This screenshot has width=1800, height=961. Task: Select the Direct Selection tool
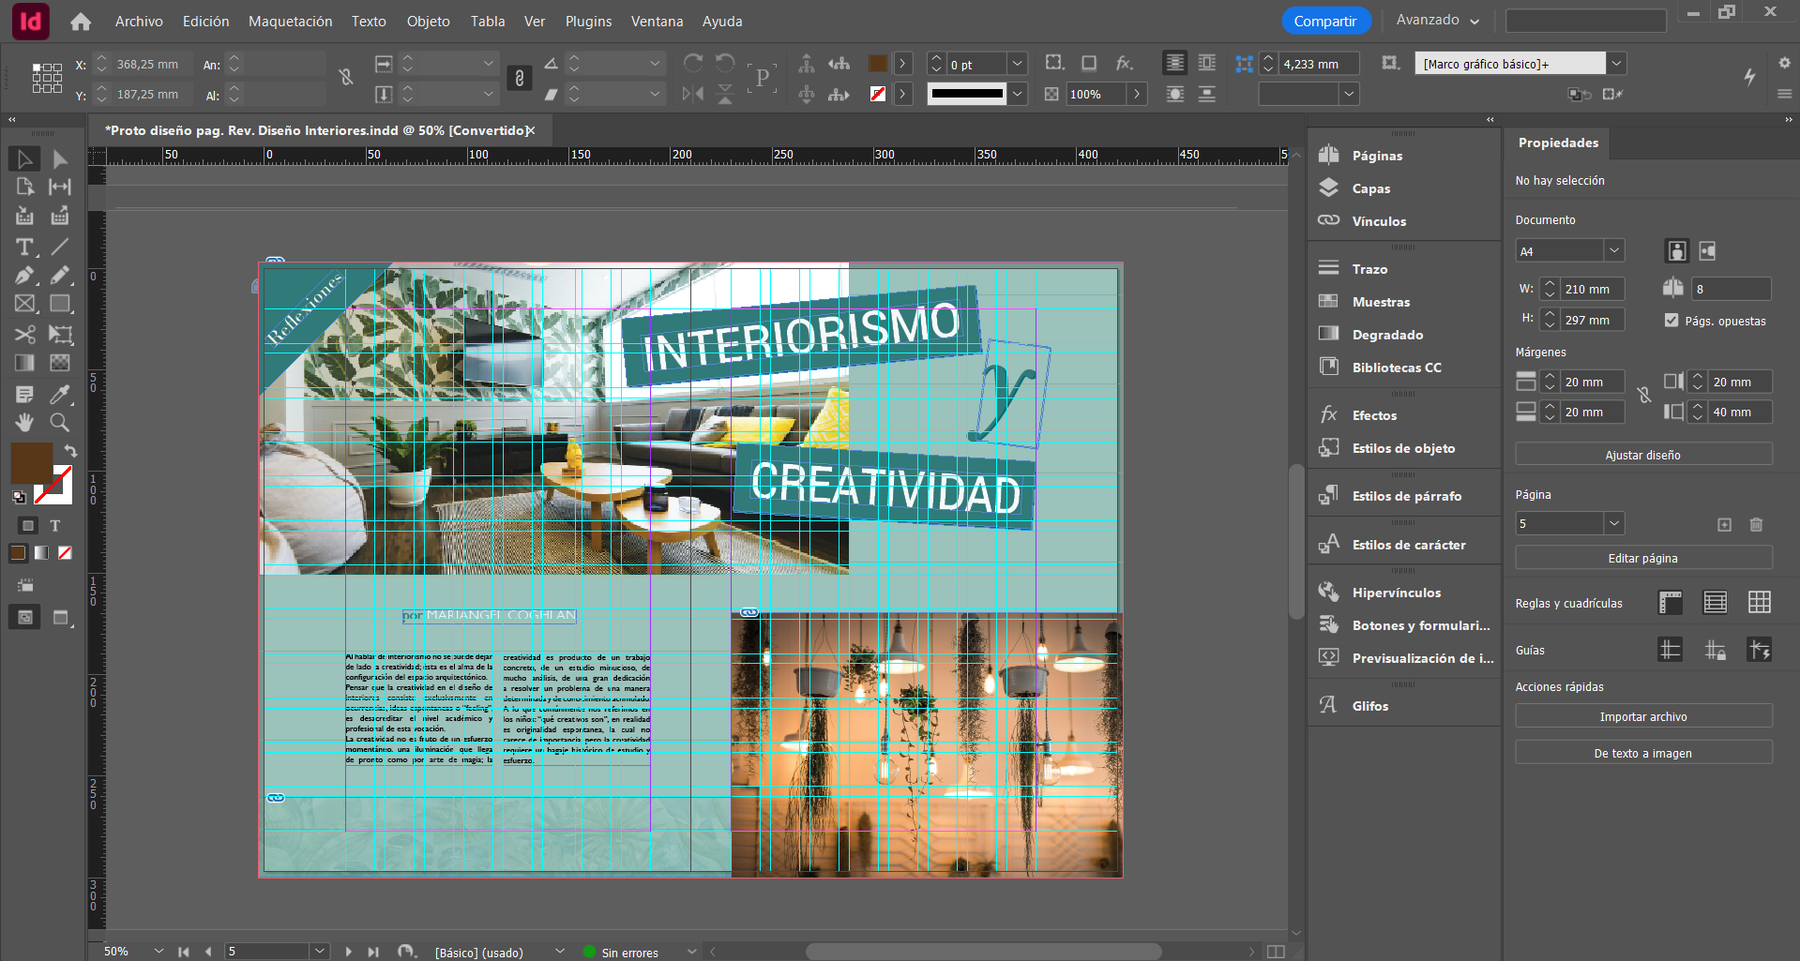tap(60, 159)
